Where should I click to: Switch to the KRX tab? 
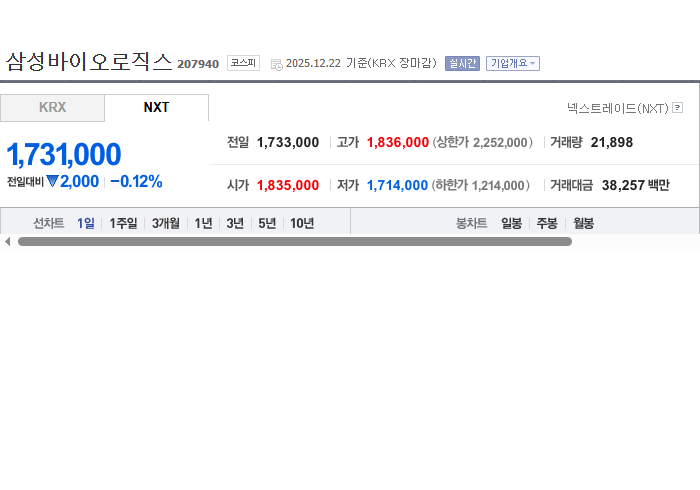(x=52, y=108)
